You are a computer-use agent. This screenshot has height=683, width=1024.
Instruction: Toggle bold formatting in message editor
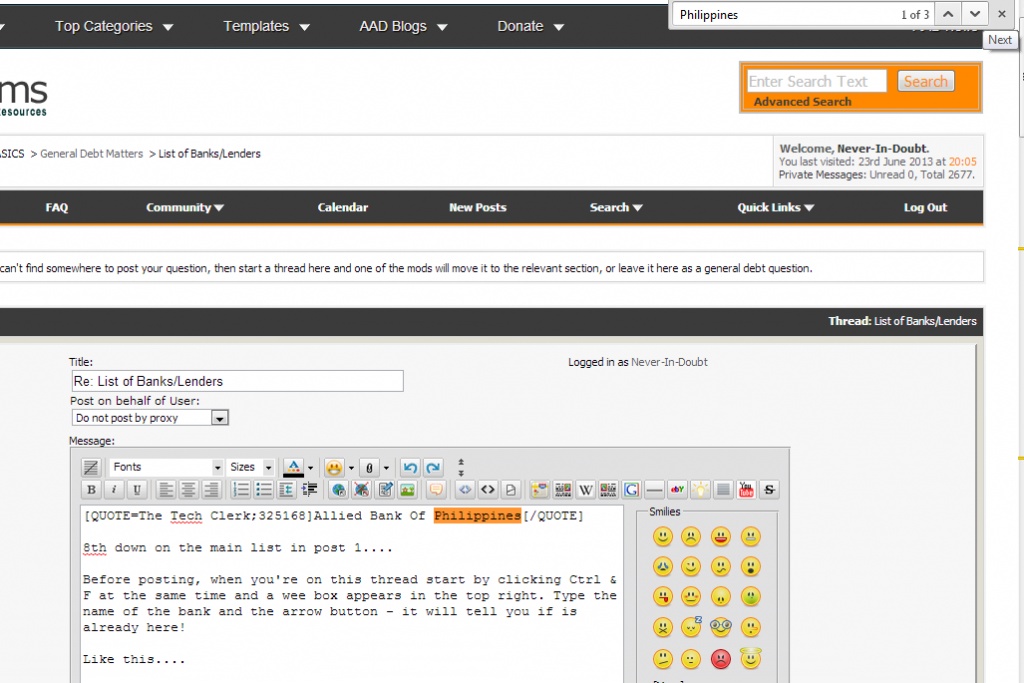click(x=91, y=490)
